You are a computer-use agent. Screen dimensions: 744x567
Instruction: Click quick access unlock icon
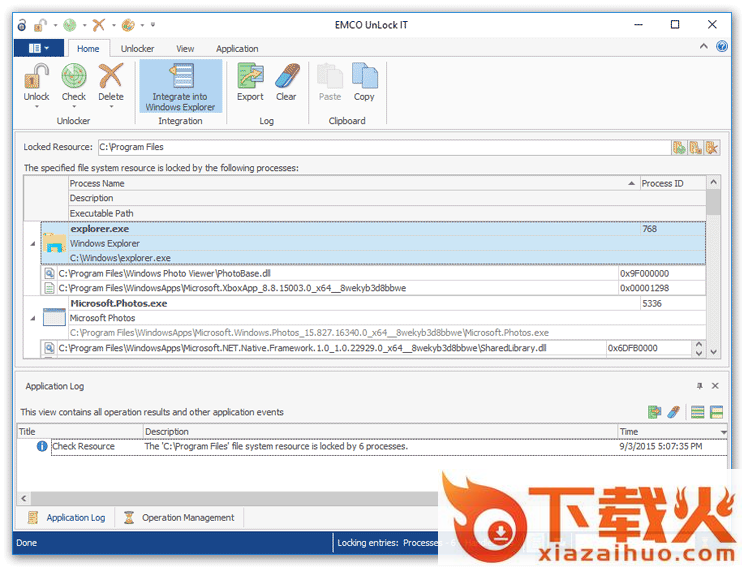(x=40, y=25)
